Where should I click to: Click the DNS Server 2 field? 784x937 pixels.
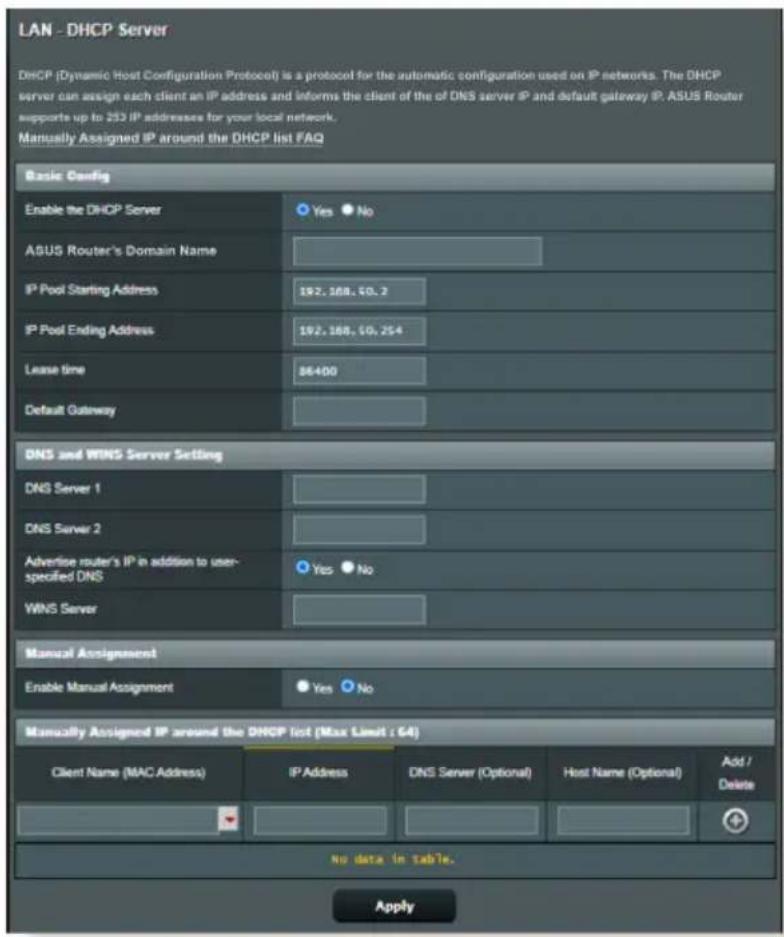[359, 529]
